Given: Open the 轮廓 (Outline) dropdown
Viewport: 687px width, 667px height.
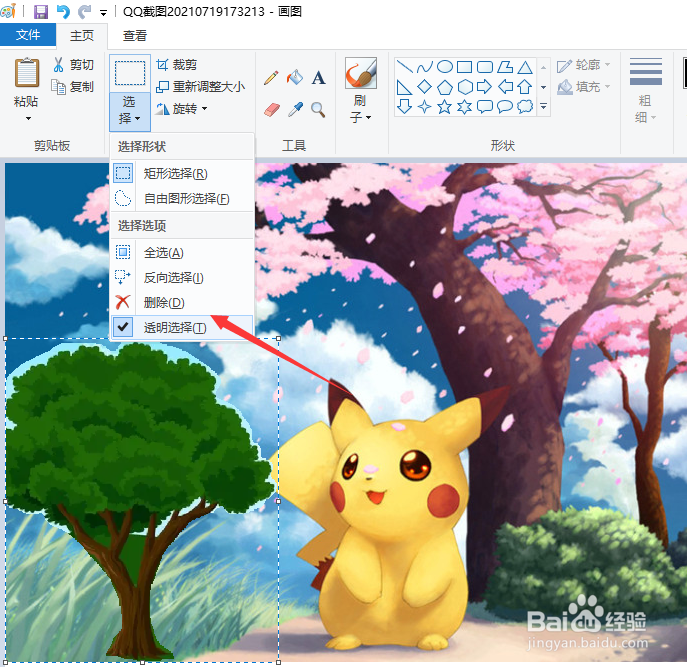Looking at the screenshot, I should (x=584, y=65).
